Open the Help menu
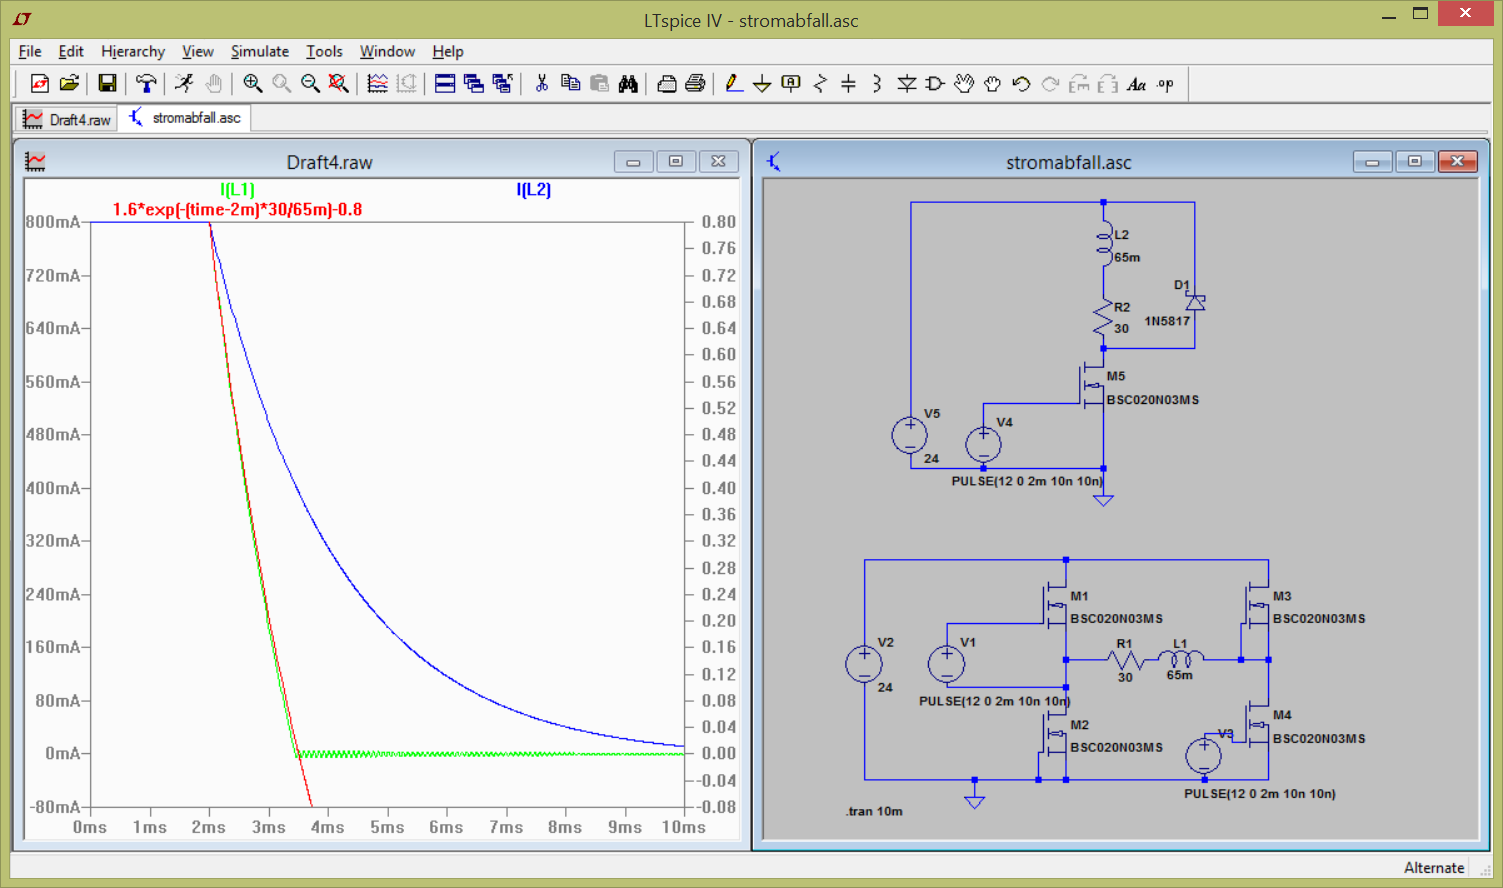Screen dimensions: 1503x888 point(448,51)
